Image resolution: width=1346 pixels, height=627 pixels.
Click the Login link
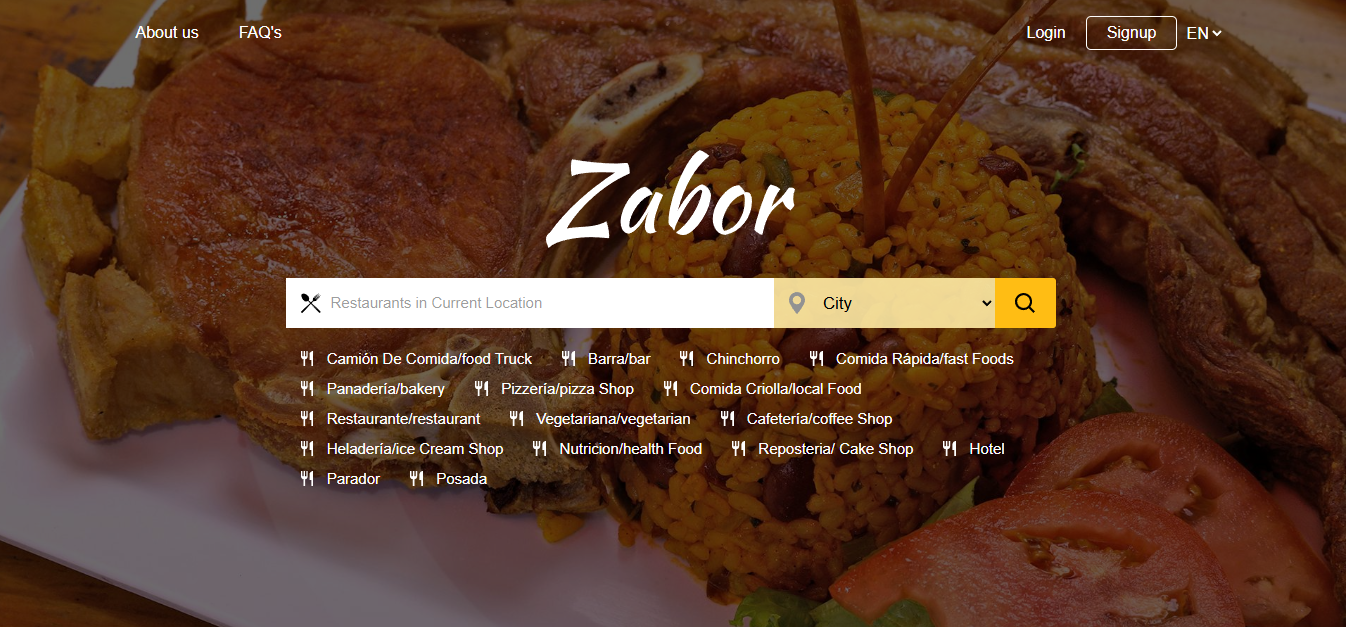(1046, 32)
